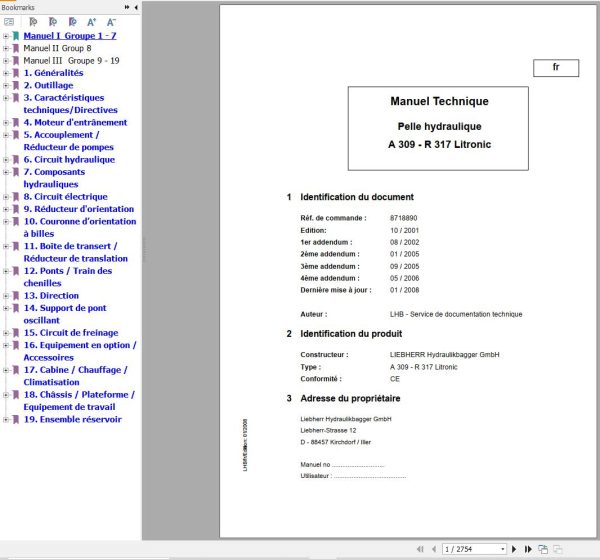Click the 'fr' language box on the page
The width and height of the screenshot is (600, 559).
(x=556, y=68)
